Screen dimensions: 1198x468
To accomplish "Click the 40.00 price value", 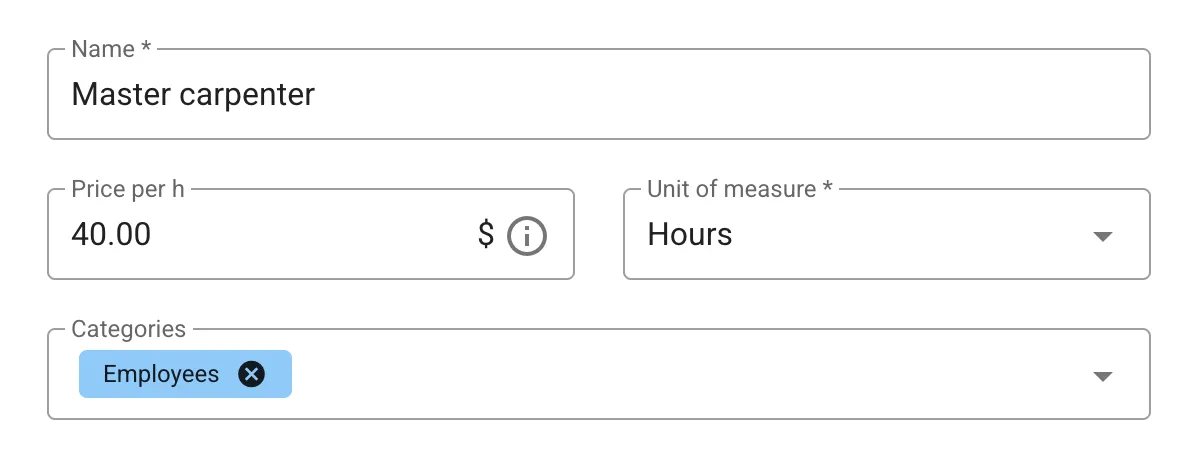I will tap(111, 234).
